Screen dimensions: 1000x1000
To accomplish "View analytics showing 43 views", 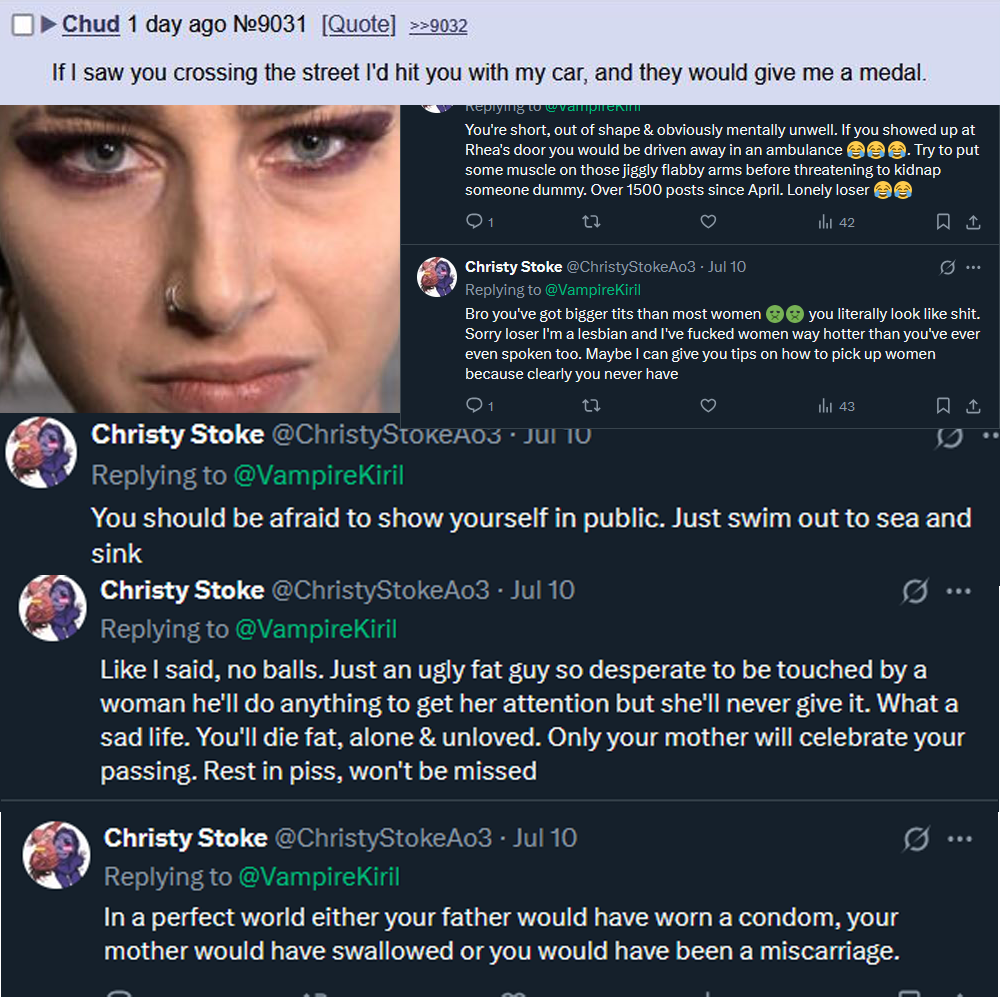I will point(836,405).
